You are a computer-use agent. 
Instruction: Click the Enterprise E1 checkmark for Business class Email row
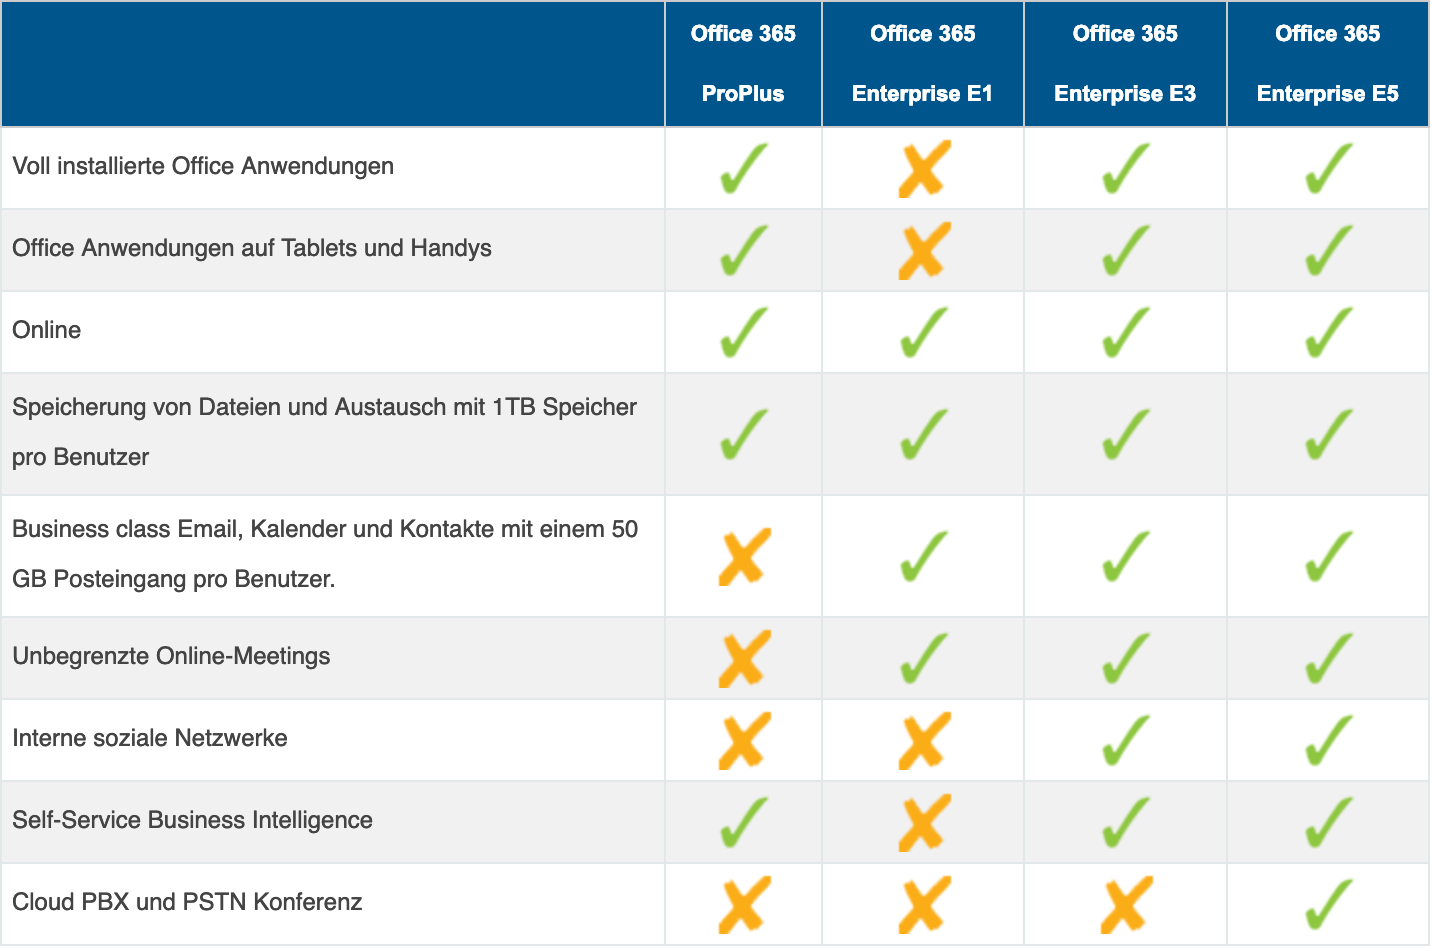(x=924, y=556)
